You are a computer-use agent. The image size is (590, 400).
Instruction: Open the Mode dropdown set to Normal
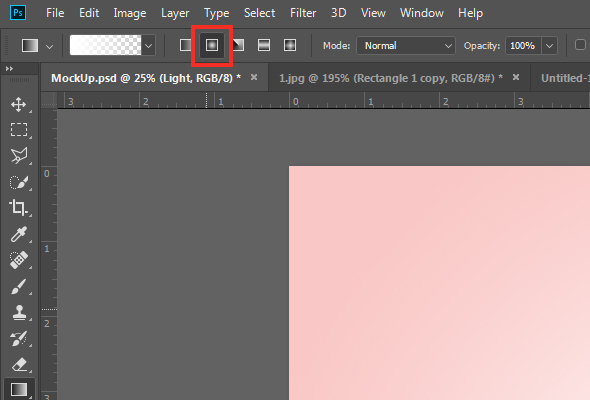pos(406,46)
